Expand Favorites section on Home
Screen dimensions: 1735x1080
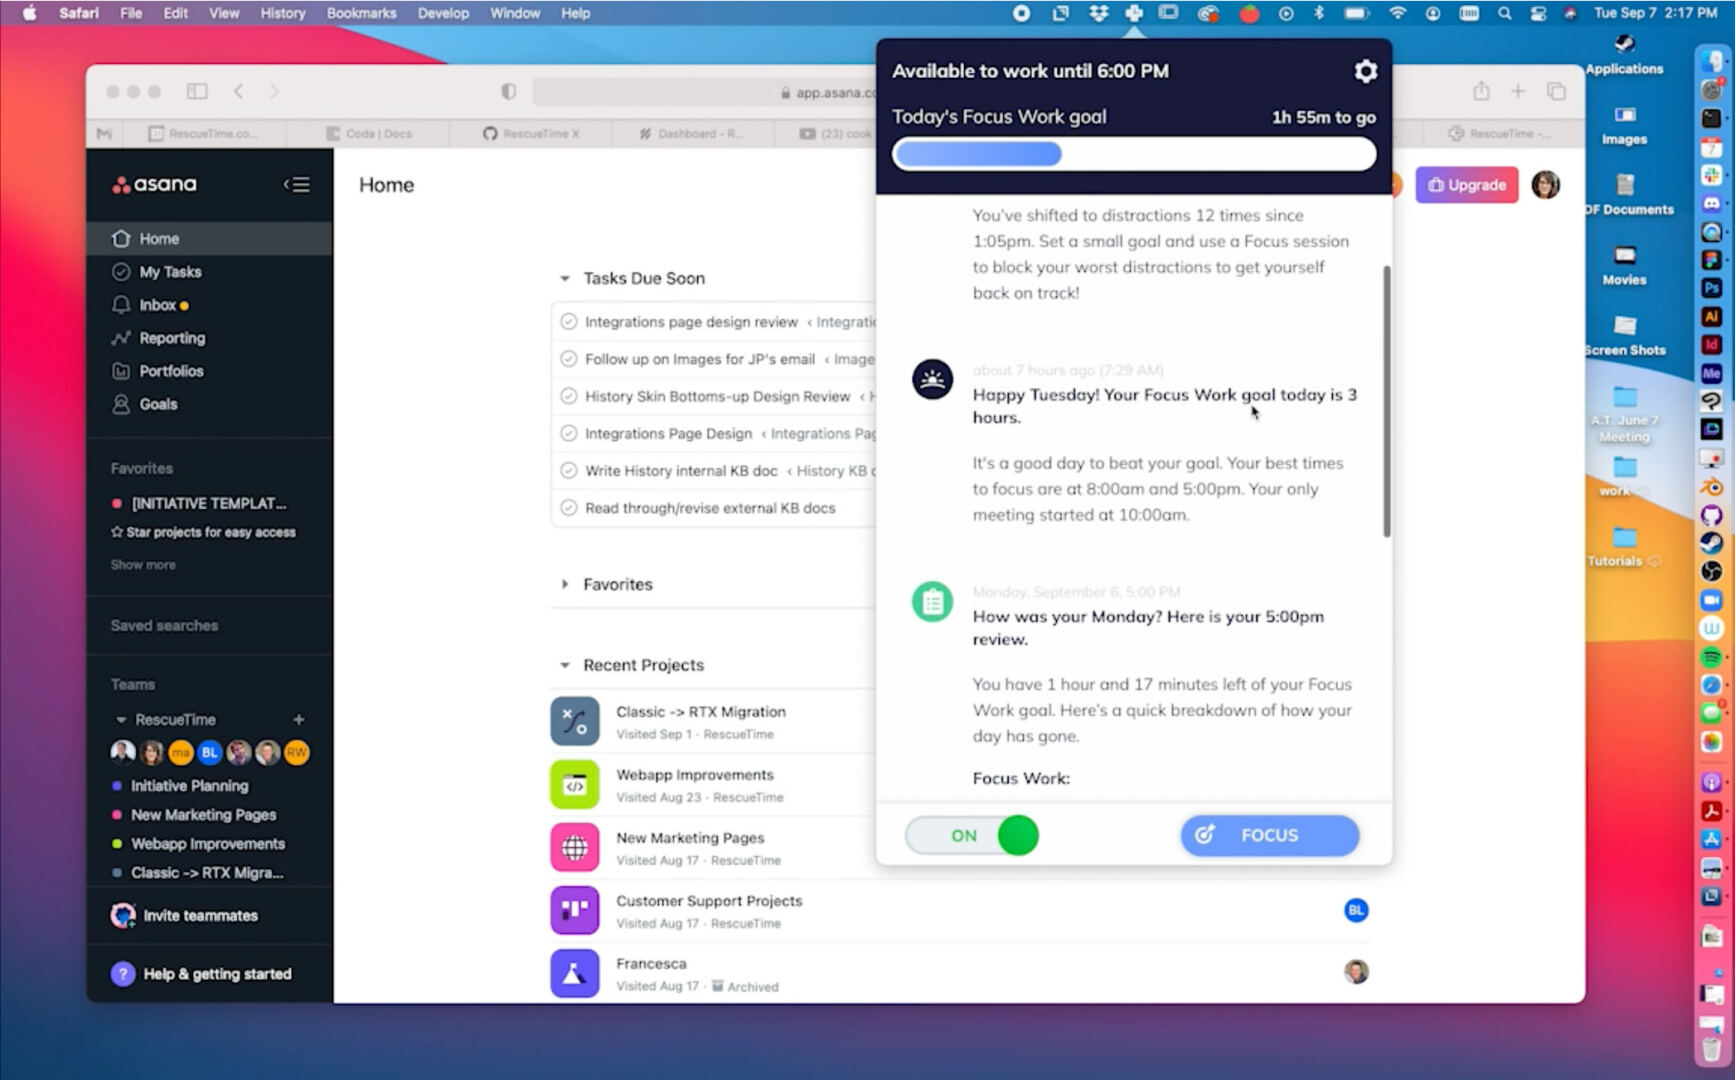pos(564,584)
